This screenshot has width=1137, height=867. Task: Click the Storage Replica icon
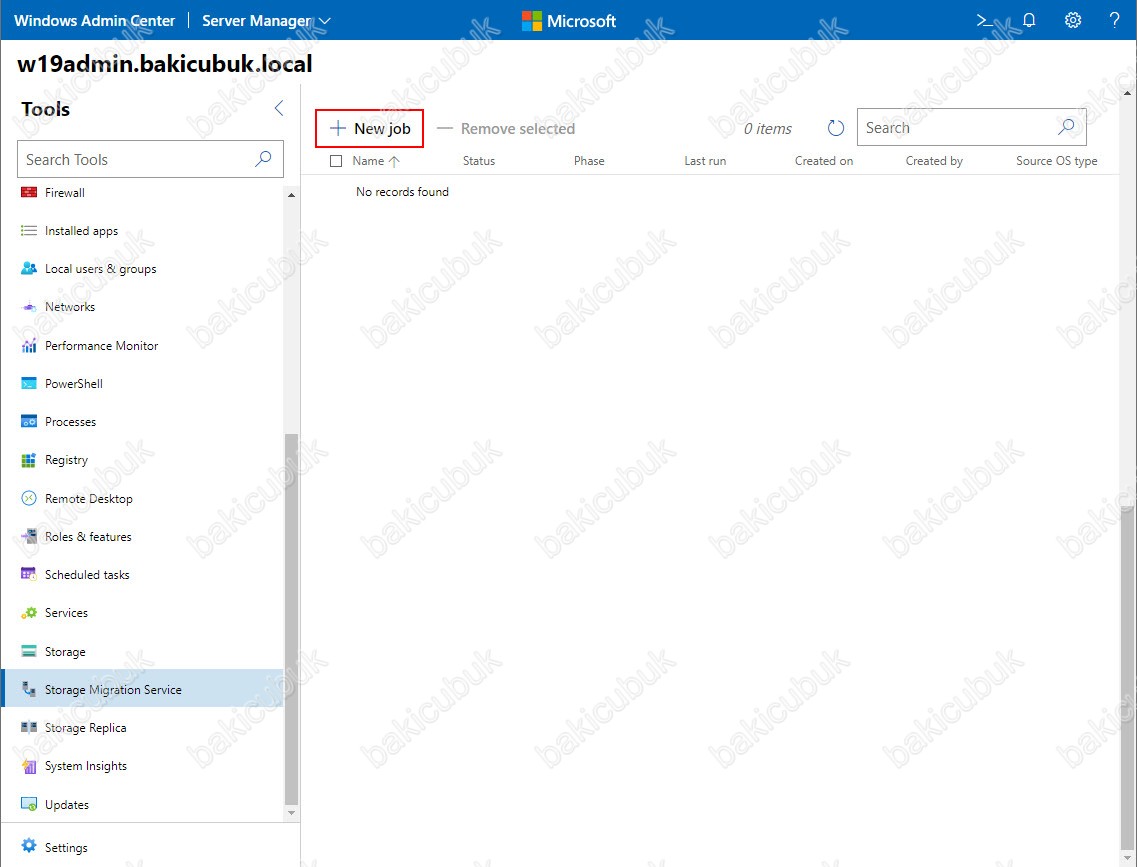coord(29,727)
